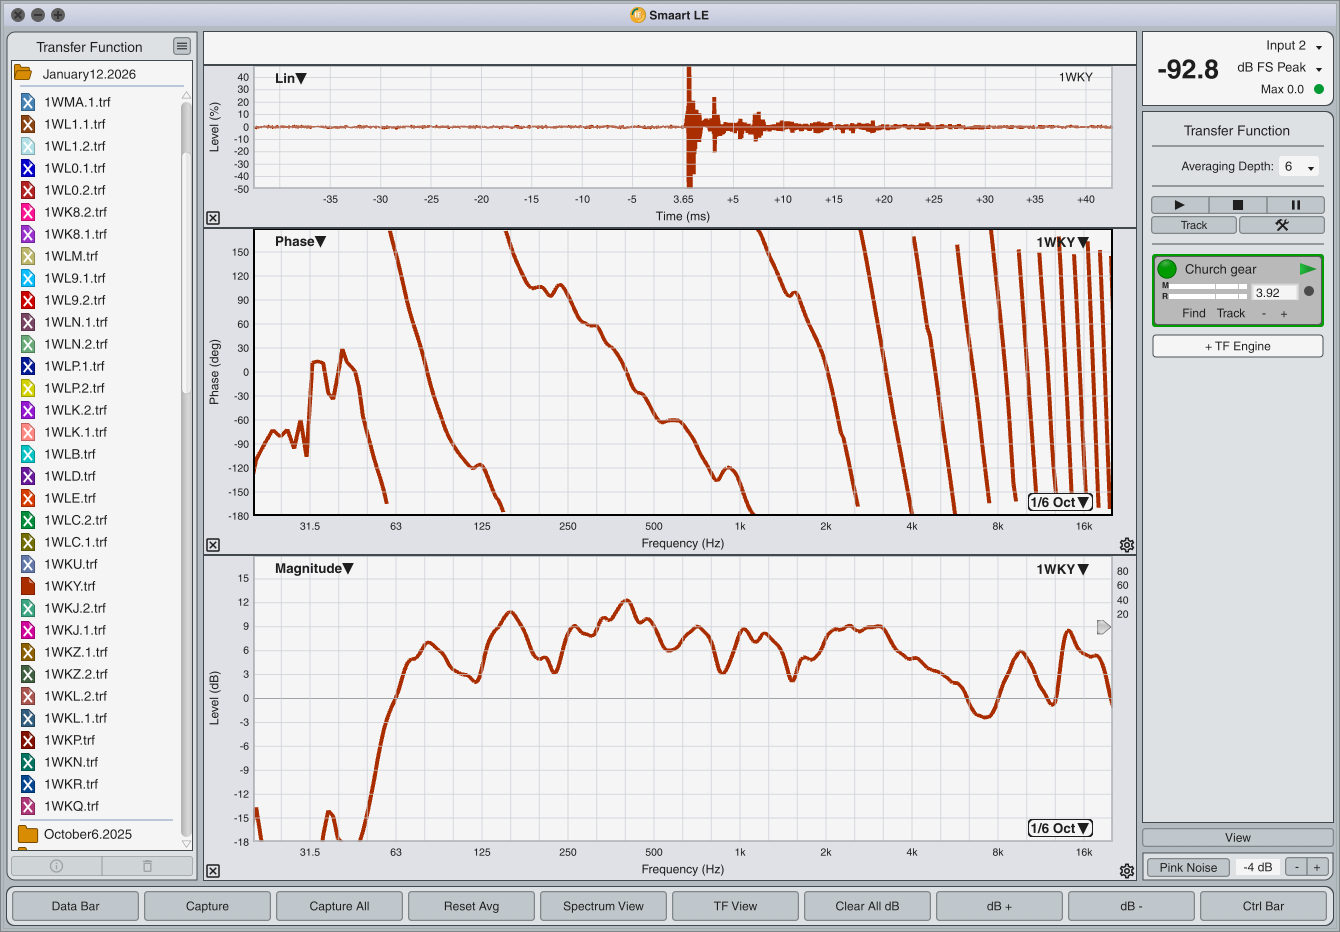Viewport: 1340px width, 932px height.
Task: Click the Magnitude plot settings gear
Action: [1127, 871]
